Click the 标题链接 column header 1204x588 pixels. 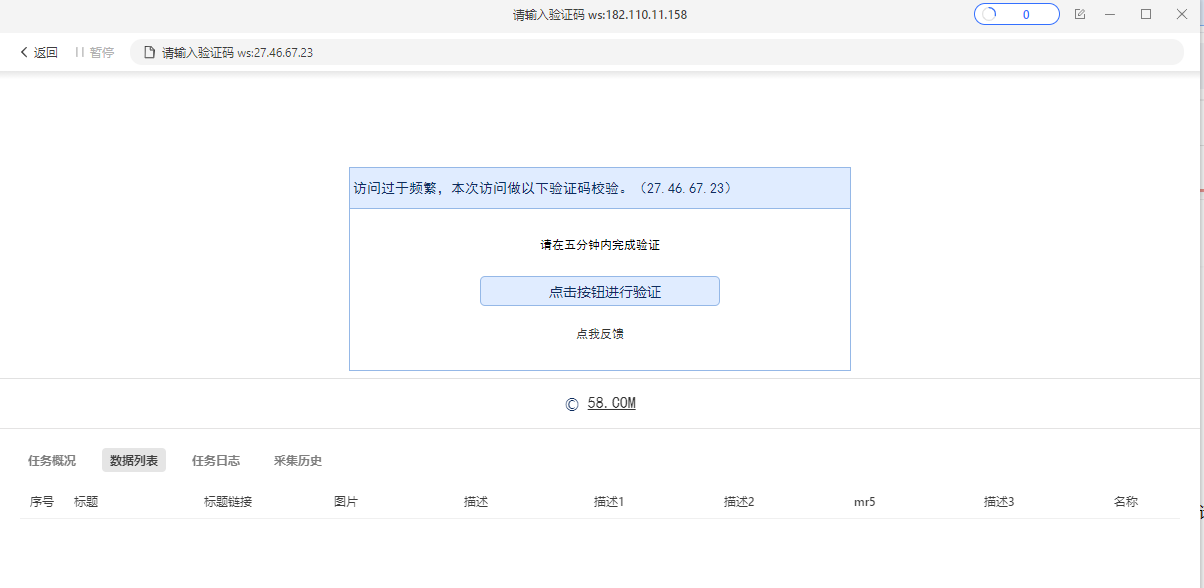point(228,502)
